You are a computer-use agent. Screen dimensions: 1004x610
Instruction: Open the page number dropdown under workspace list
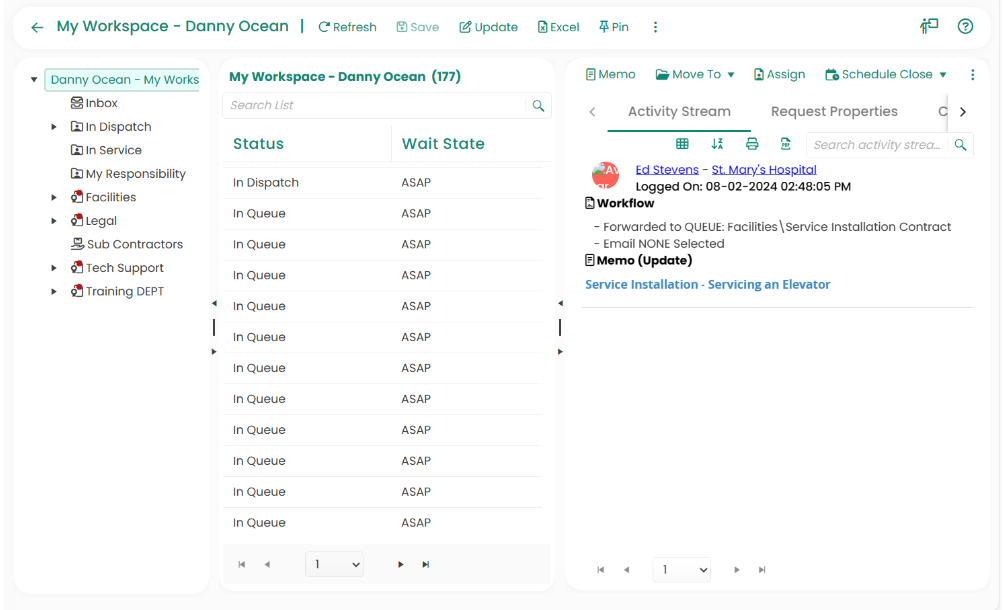[x=334, y=564]
